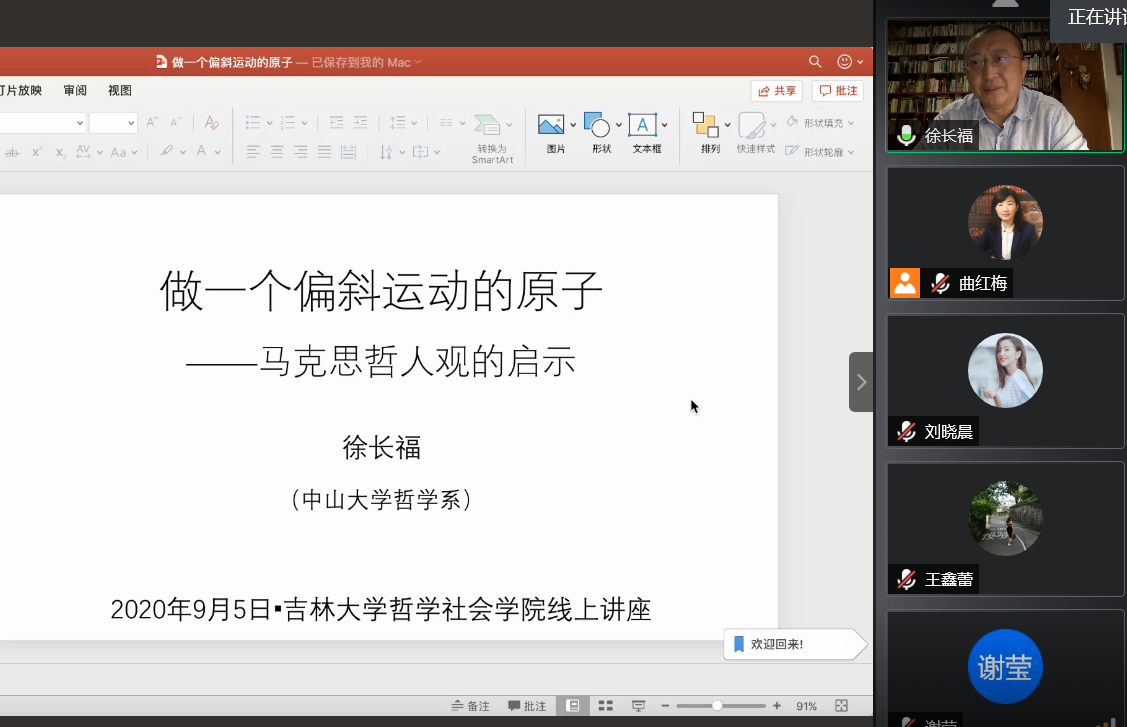Click the Picture (图片) insert icon
Viewport: 1127px width, 727px height.
pos(551,125)
